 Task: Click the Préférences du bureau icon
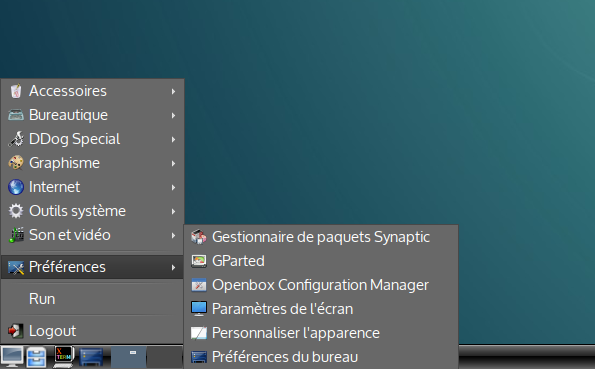click(x=198, y=357)
